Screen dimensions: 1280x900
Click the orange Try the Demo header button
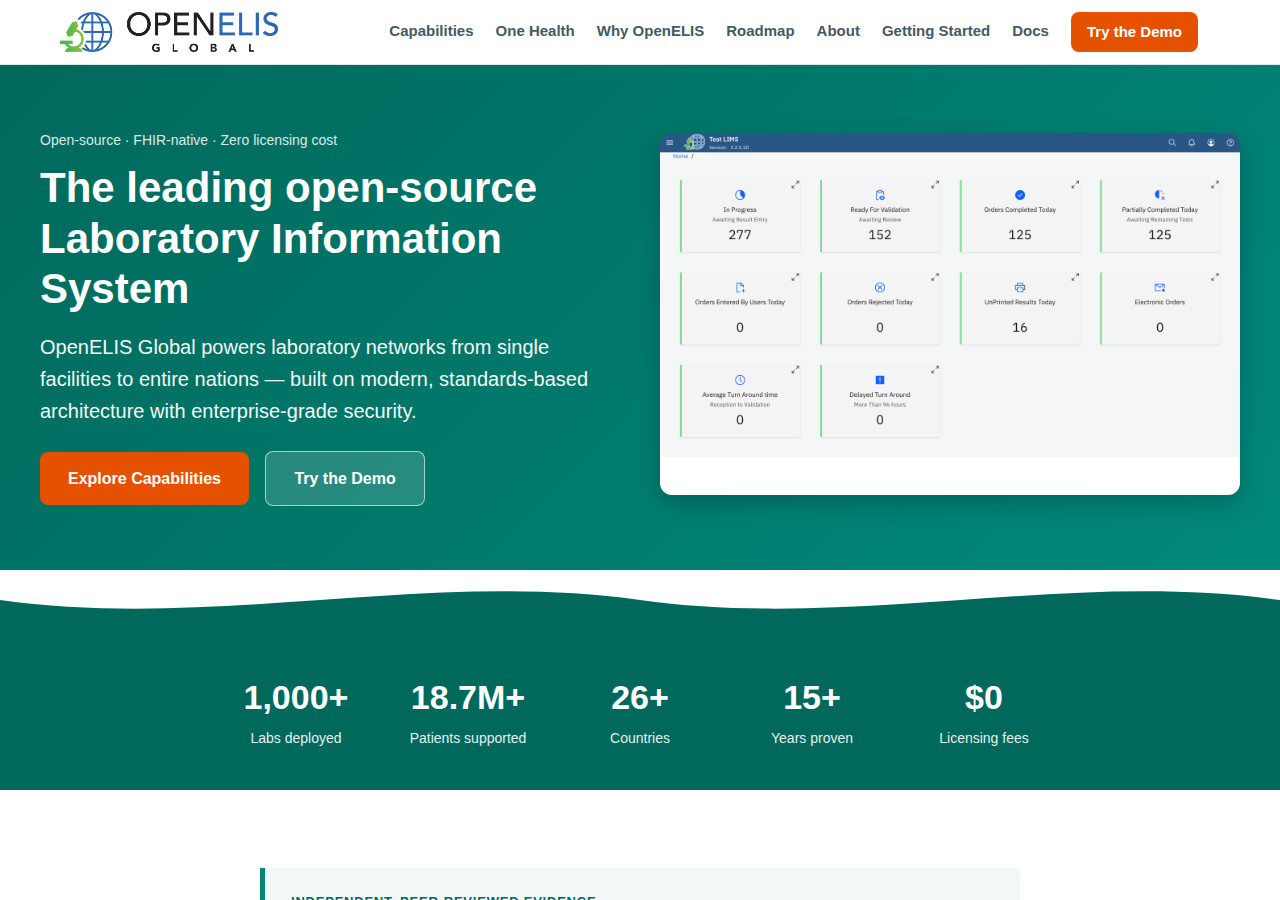coord(1134,32)
